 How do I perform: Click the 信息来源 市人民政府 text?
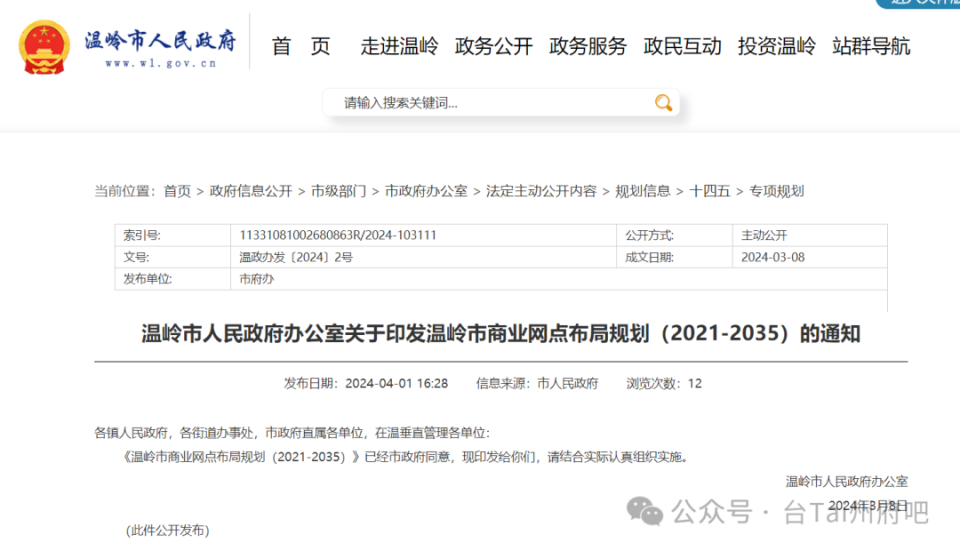coord(537,383)
